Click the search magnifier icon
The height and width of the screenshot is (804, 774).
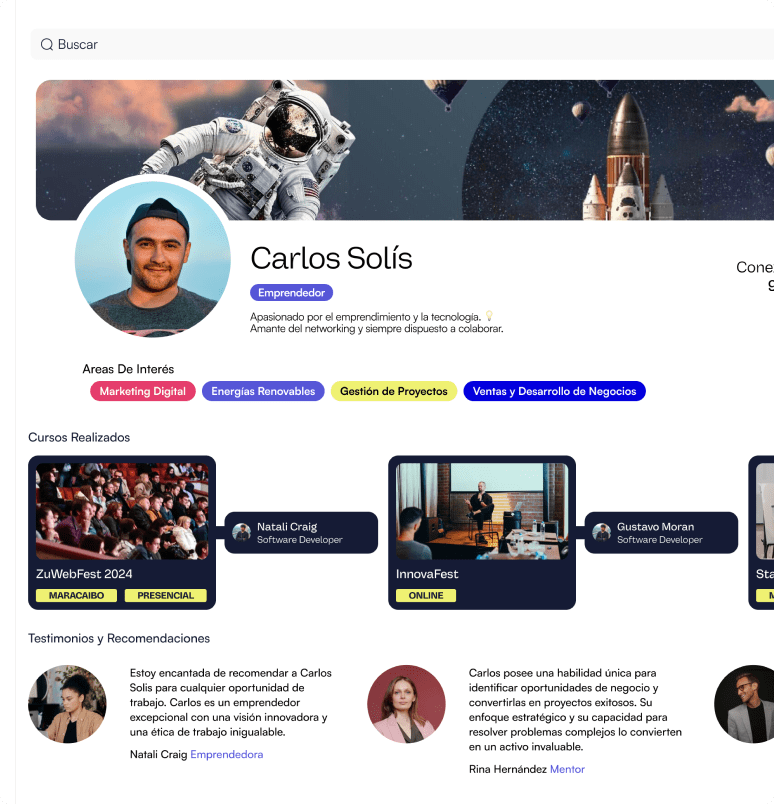[x=47, y=45]
